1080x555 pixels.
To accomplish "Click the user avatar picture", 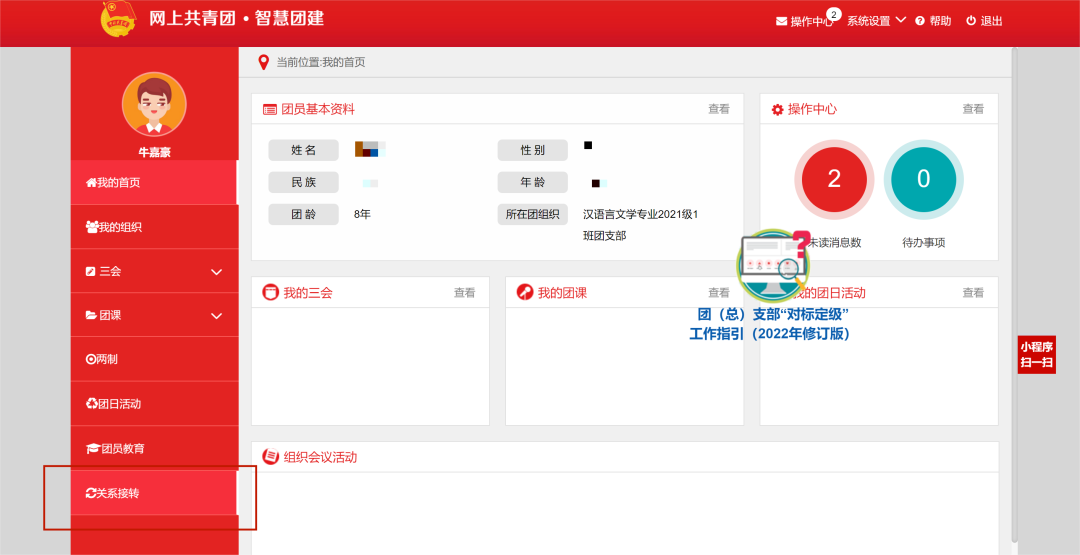I will [154, 104].
